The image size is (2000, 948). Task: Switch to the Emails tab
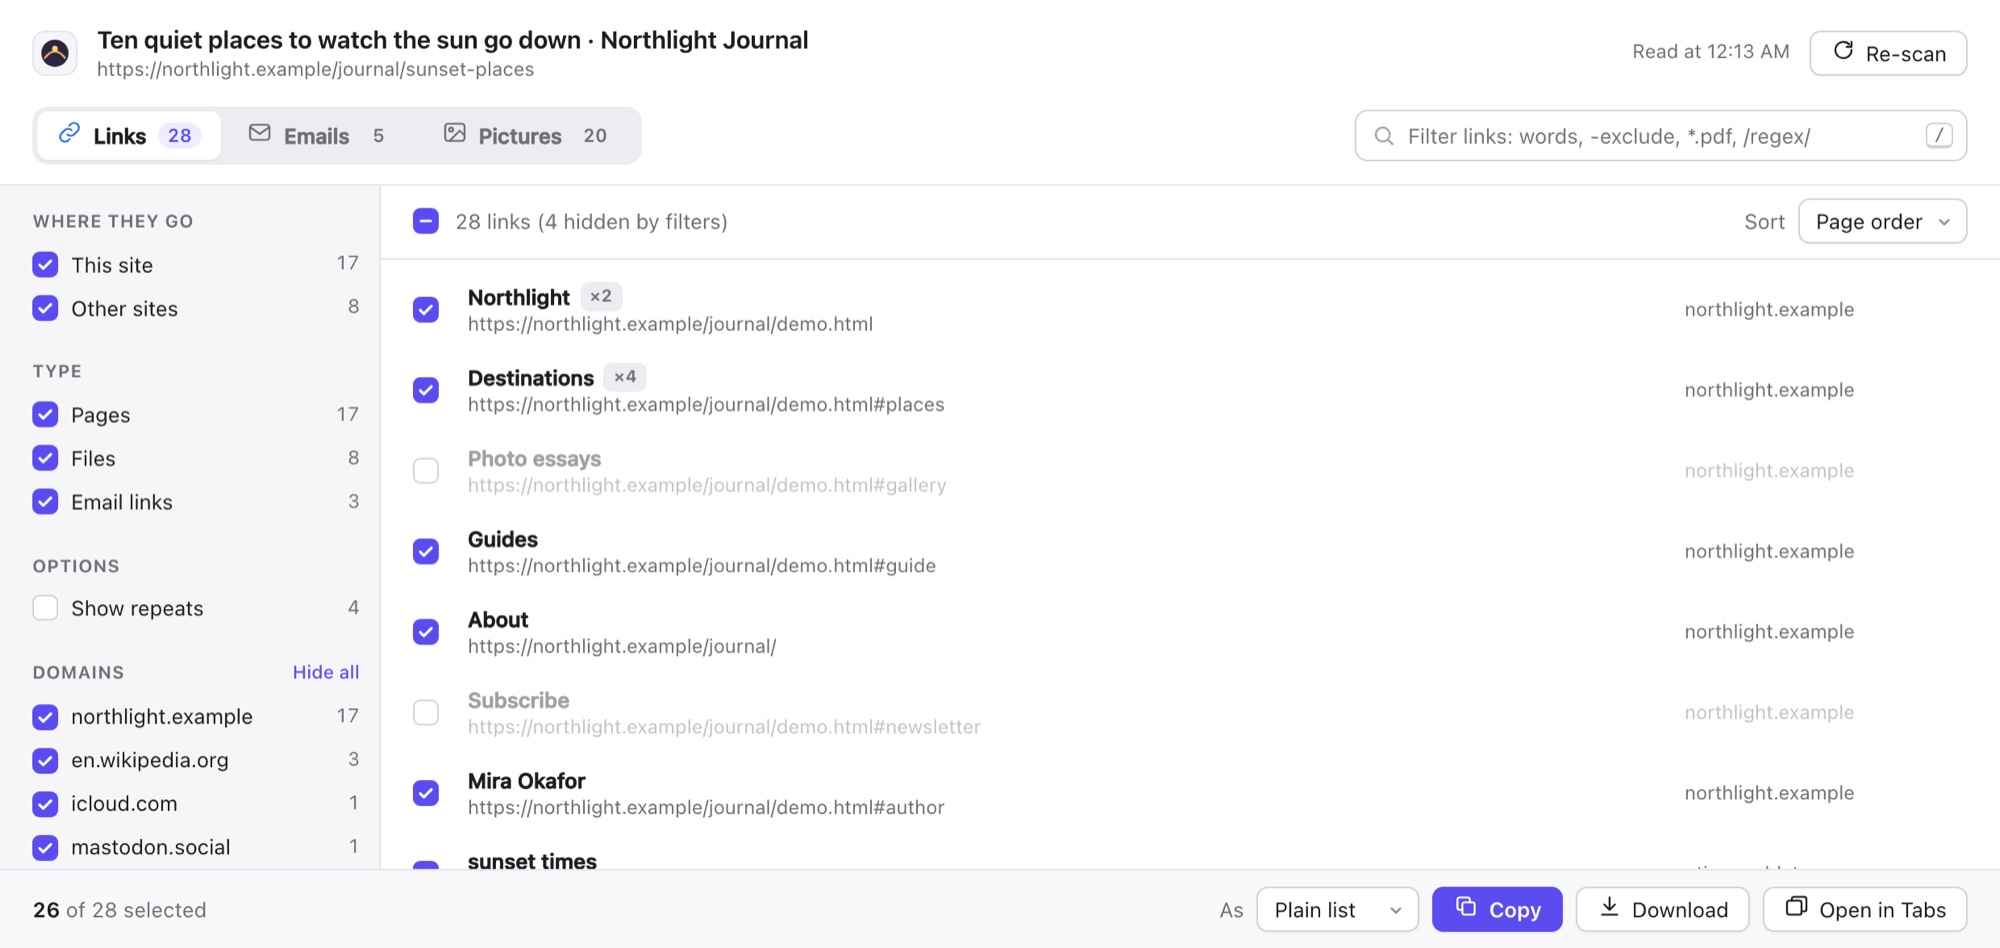pyautogui.click(x=316, y=136)
